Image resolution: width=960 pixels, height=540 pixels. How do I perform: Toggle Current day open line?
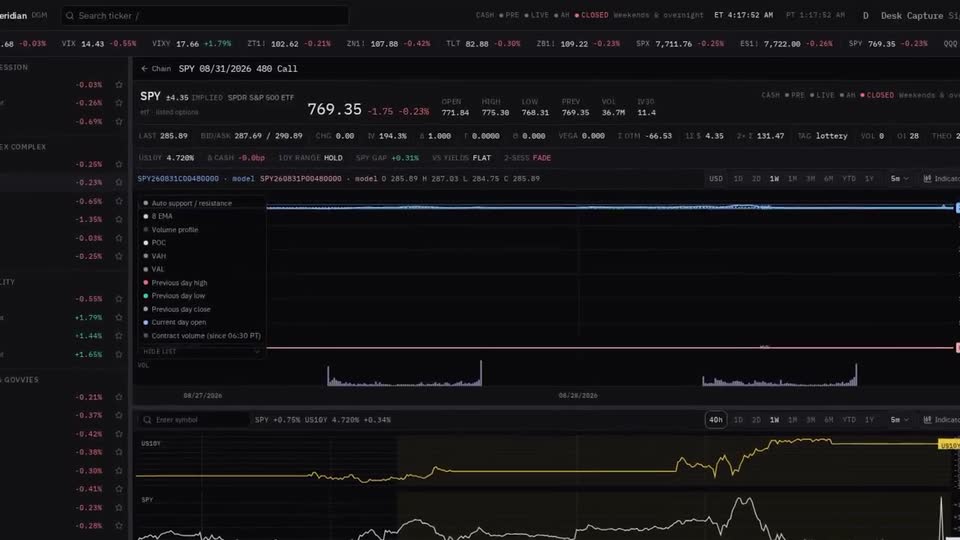click(x=174, y=322)
